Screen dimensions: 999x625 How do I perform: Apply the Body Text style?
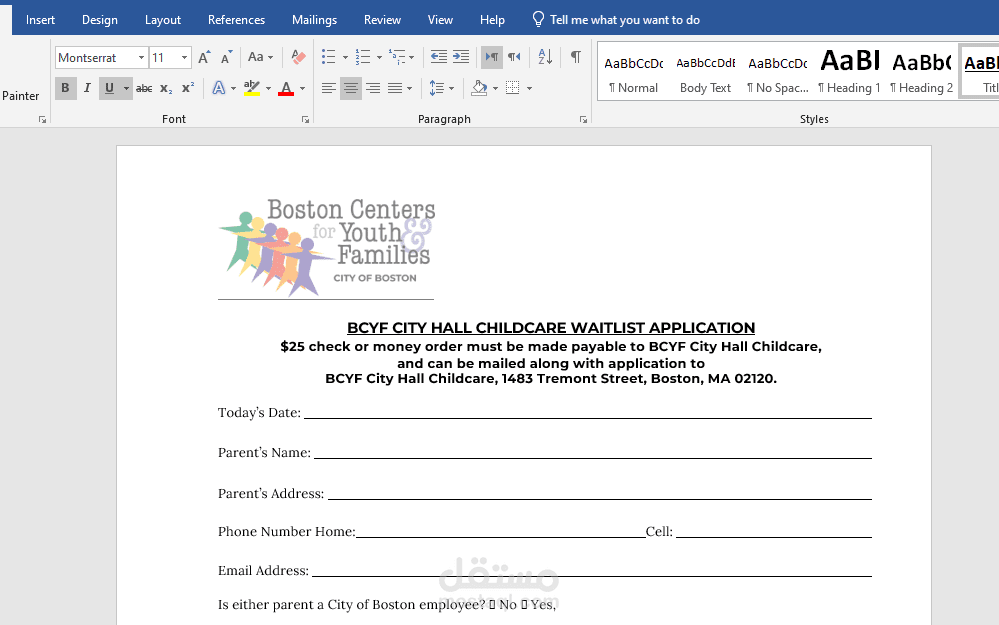(x=705, y=73)
